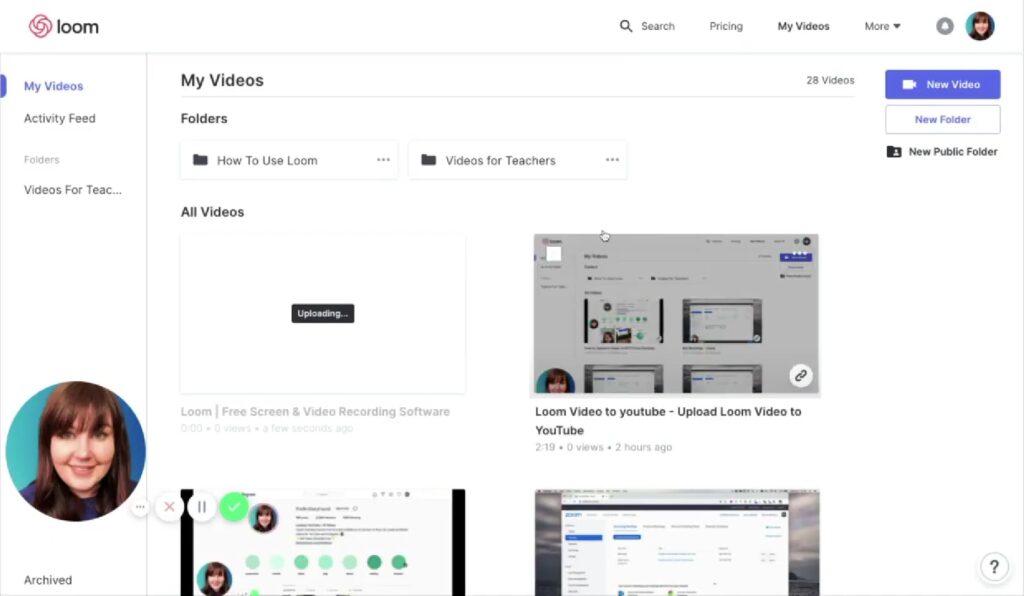Screen dimensions: 1024x596
Task: Open the How To Use Loom folder
Action: (x=289, y=160)
